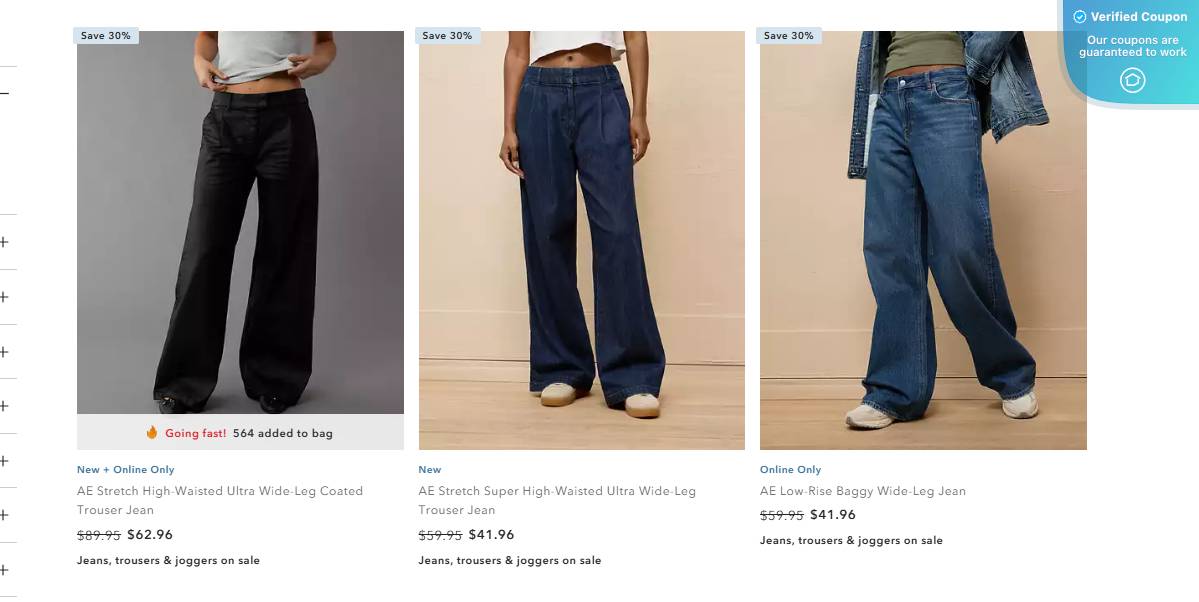Open the low-rise baggy jean product photo
This screenshot has height=602, width=1199.
923,240
